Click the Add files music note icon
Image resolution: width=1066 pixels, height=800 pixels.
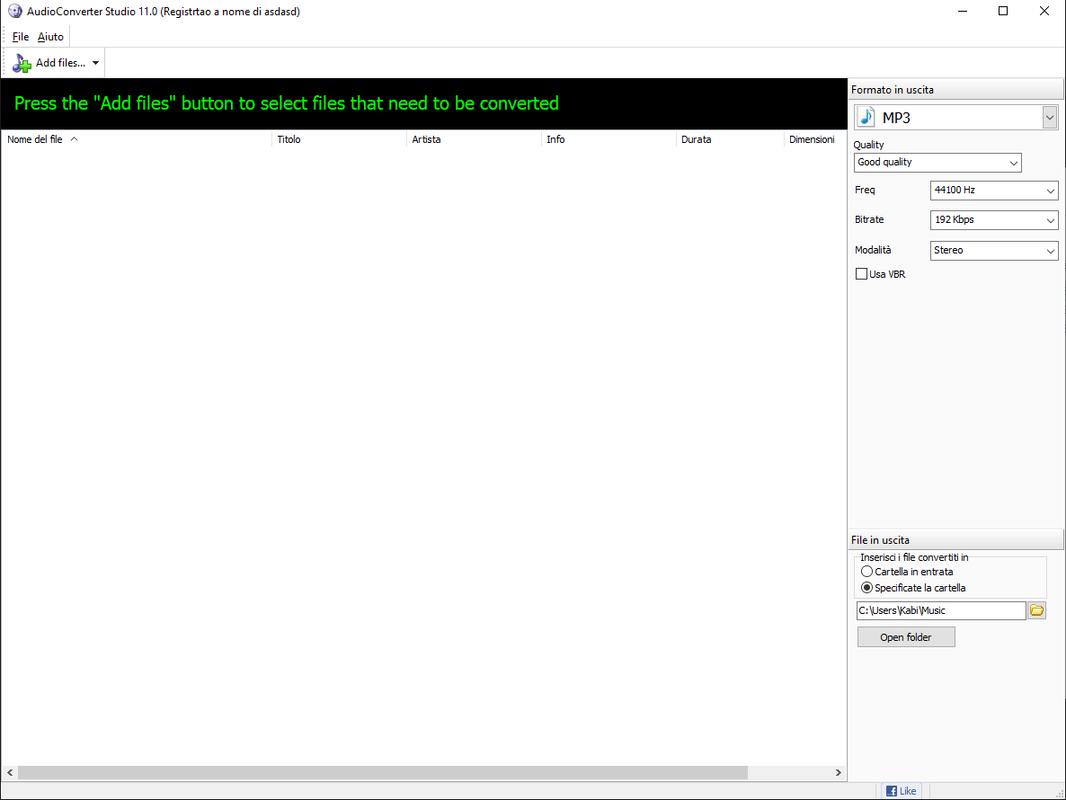(x=22, y=63)
